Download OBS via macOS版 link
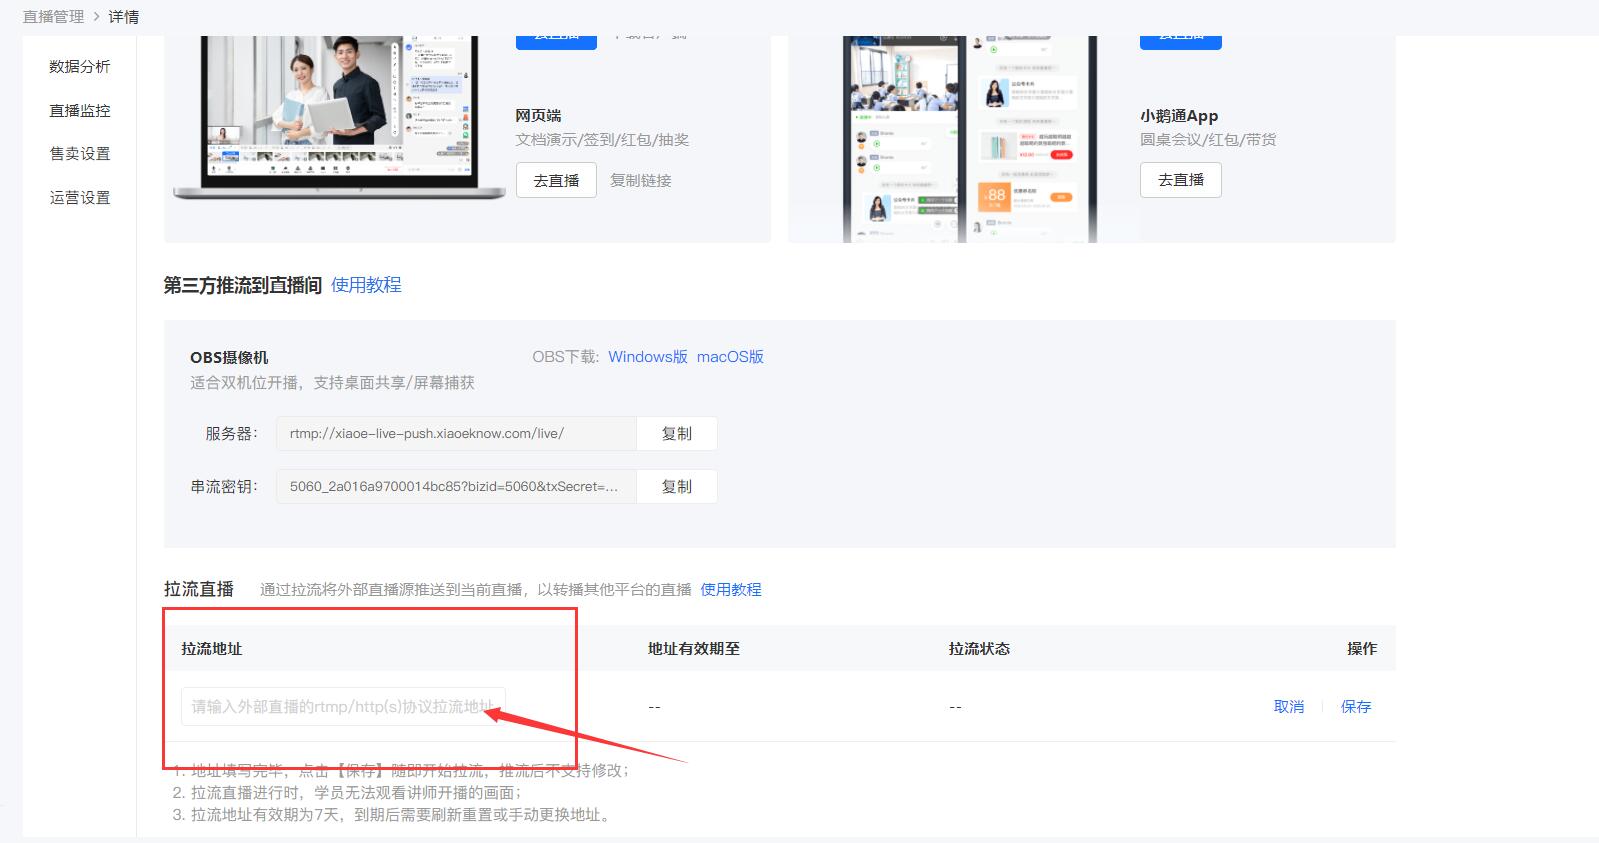The width and height of the screenshot is (1599, 843). 730,357
